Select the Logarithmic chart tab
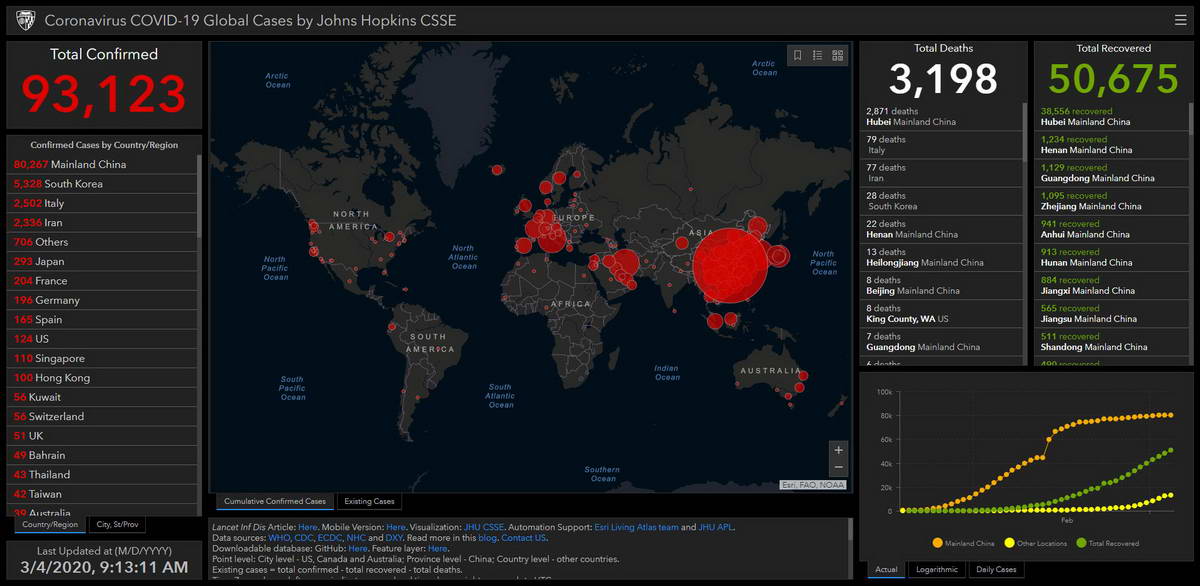Screen dimensions: 1200x586 [x=937, y=569]
